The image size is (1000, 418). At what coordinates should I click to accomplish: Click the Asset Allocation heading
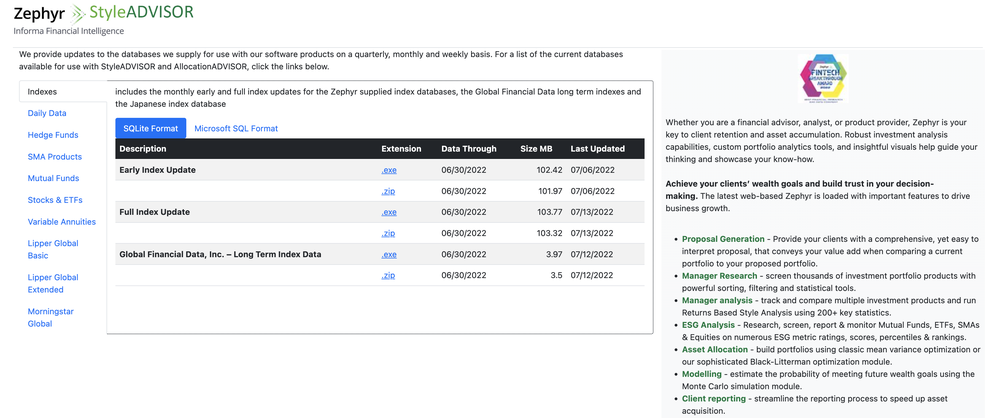(x=715, y=350)
